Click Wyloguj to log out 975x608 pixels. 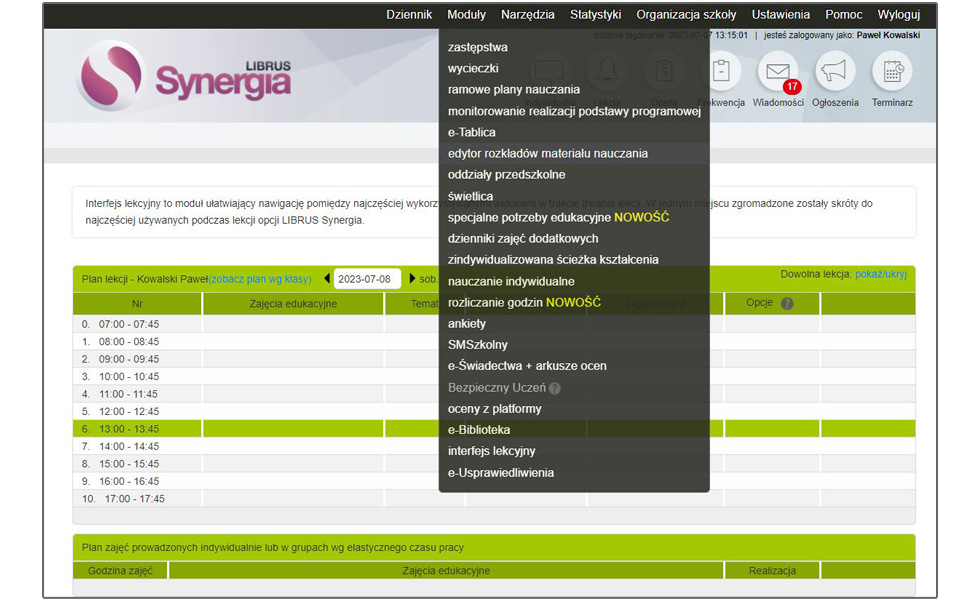point(899,14)
